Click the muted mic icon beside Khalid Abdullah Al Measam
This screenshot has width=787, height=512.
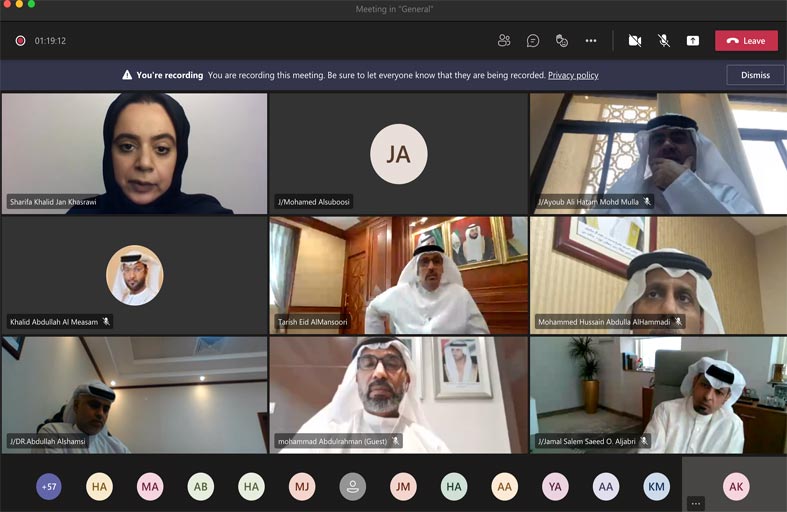click(107, 322)
